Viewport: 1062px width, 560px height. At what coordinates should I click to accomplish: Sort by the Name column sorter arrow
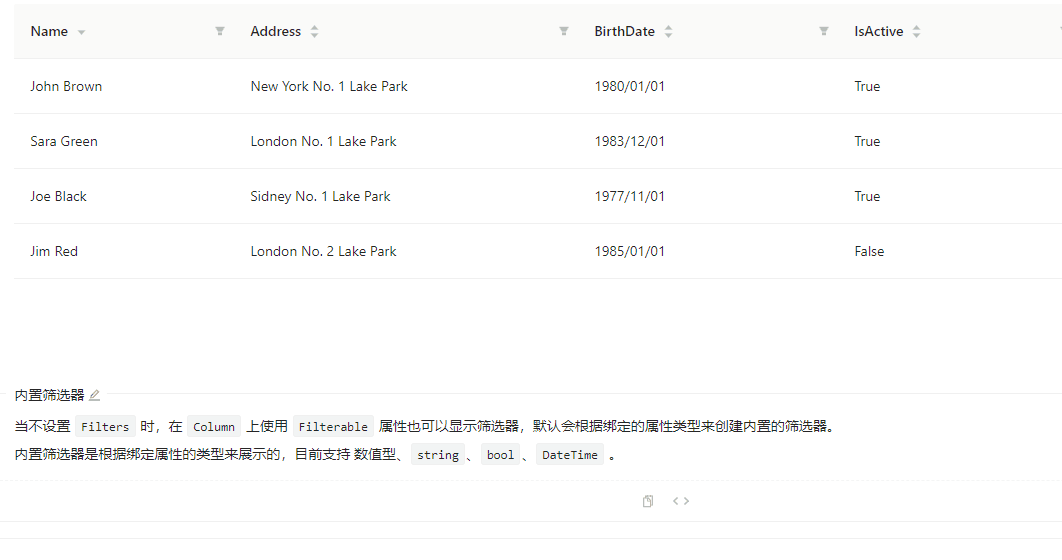tap(81, 32)
